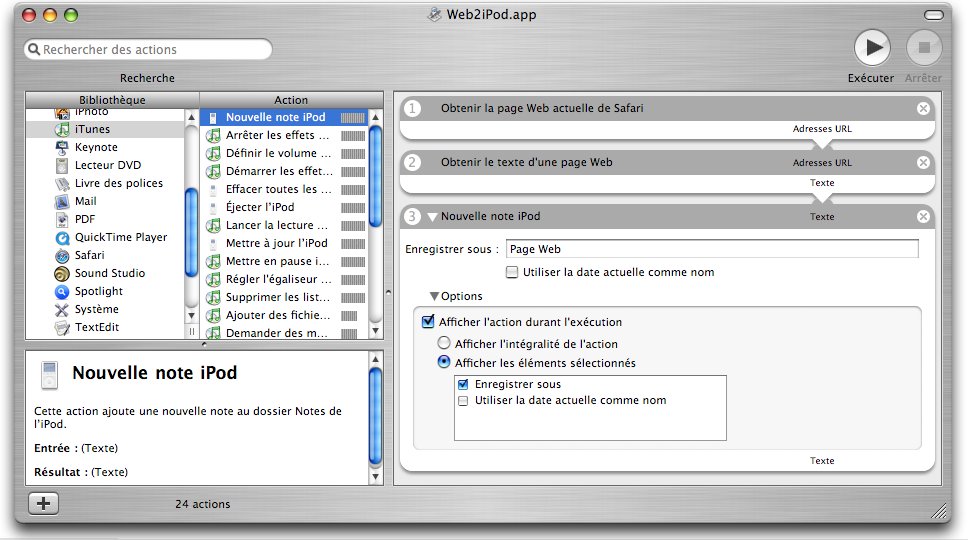Click icon of Ajouter des fichiers action

point(213,315)
